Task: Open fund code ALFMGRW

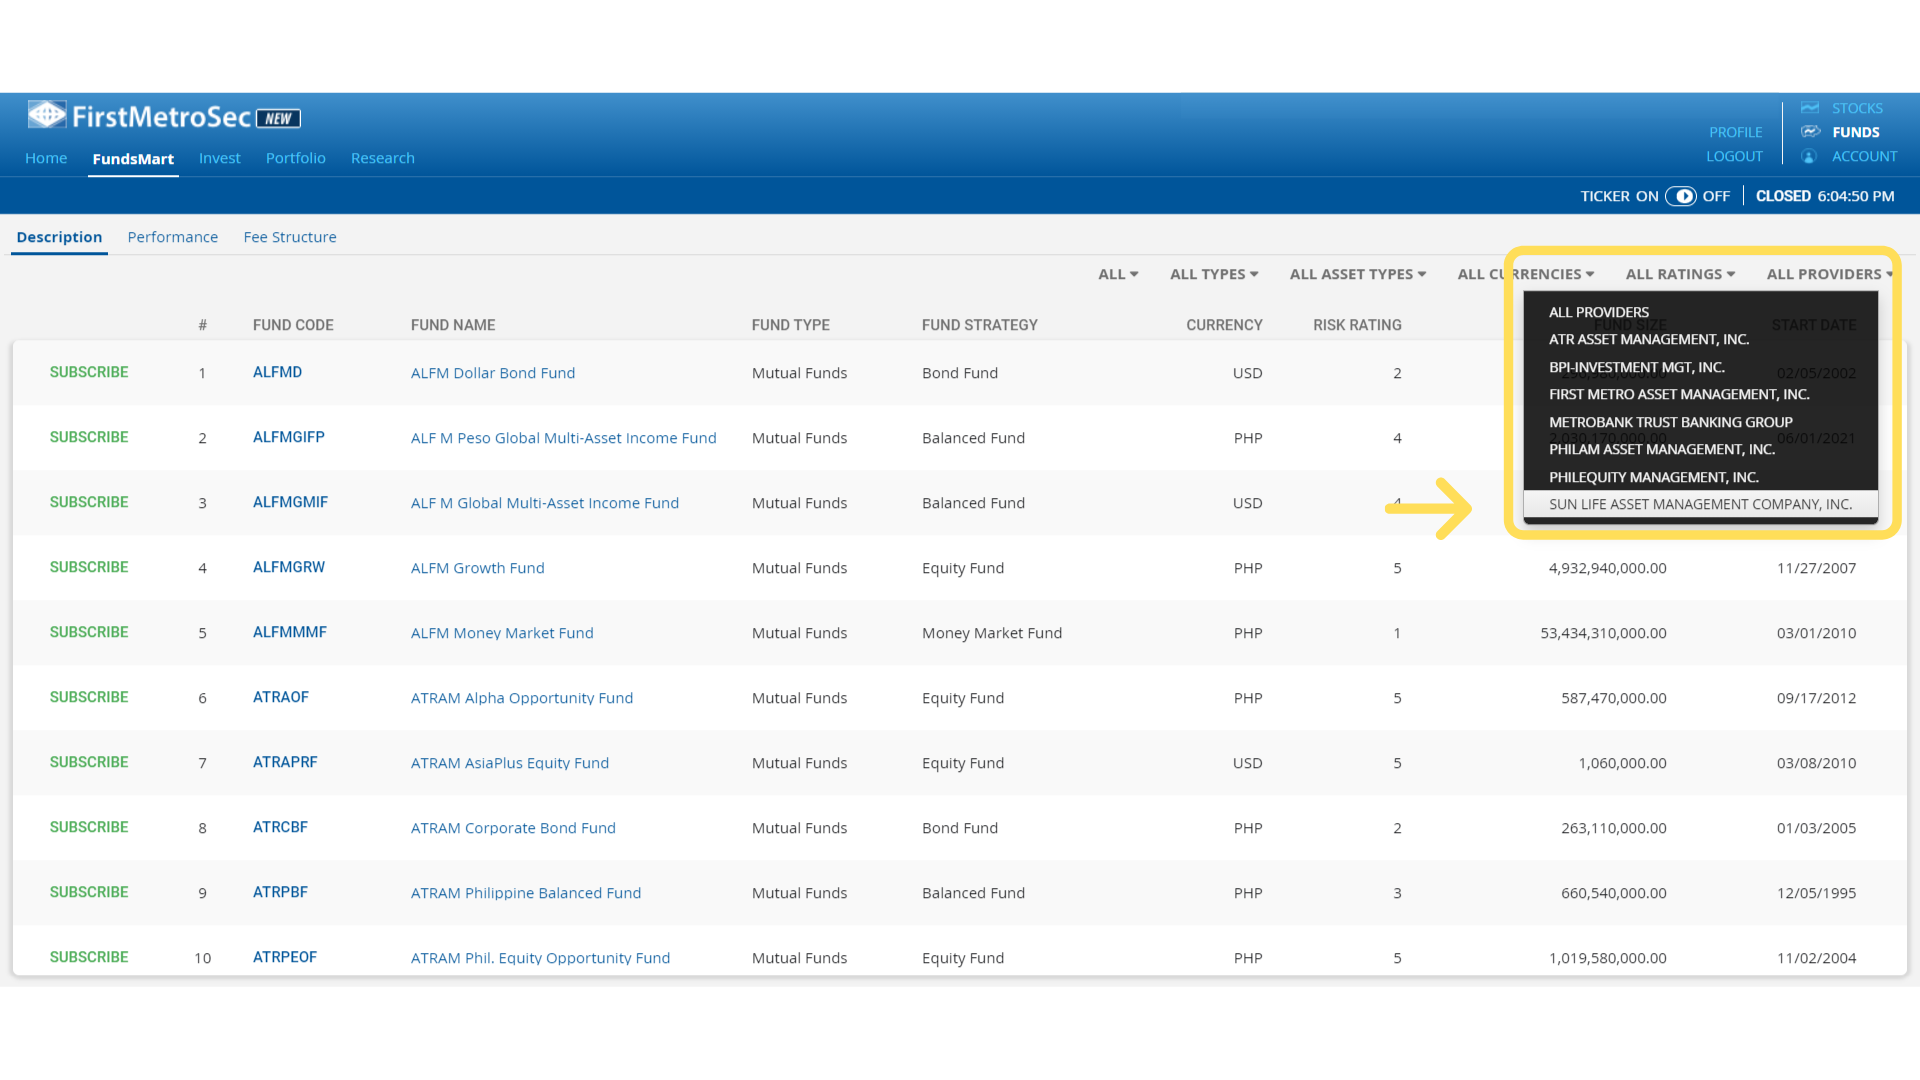Action: pos(288,567)
